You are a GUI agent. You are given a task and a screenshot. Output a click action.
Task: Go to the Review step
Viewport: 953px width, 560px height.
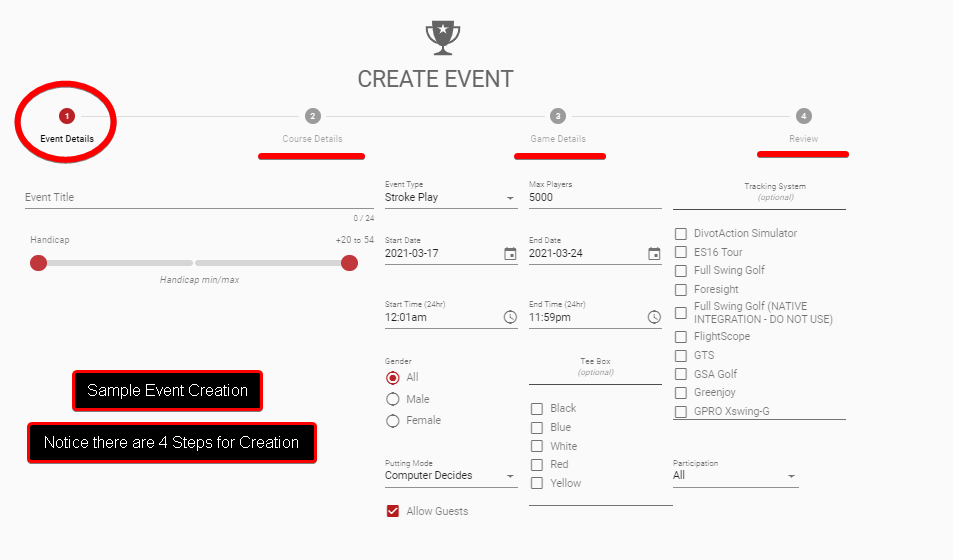coord(803,139)
